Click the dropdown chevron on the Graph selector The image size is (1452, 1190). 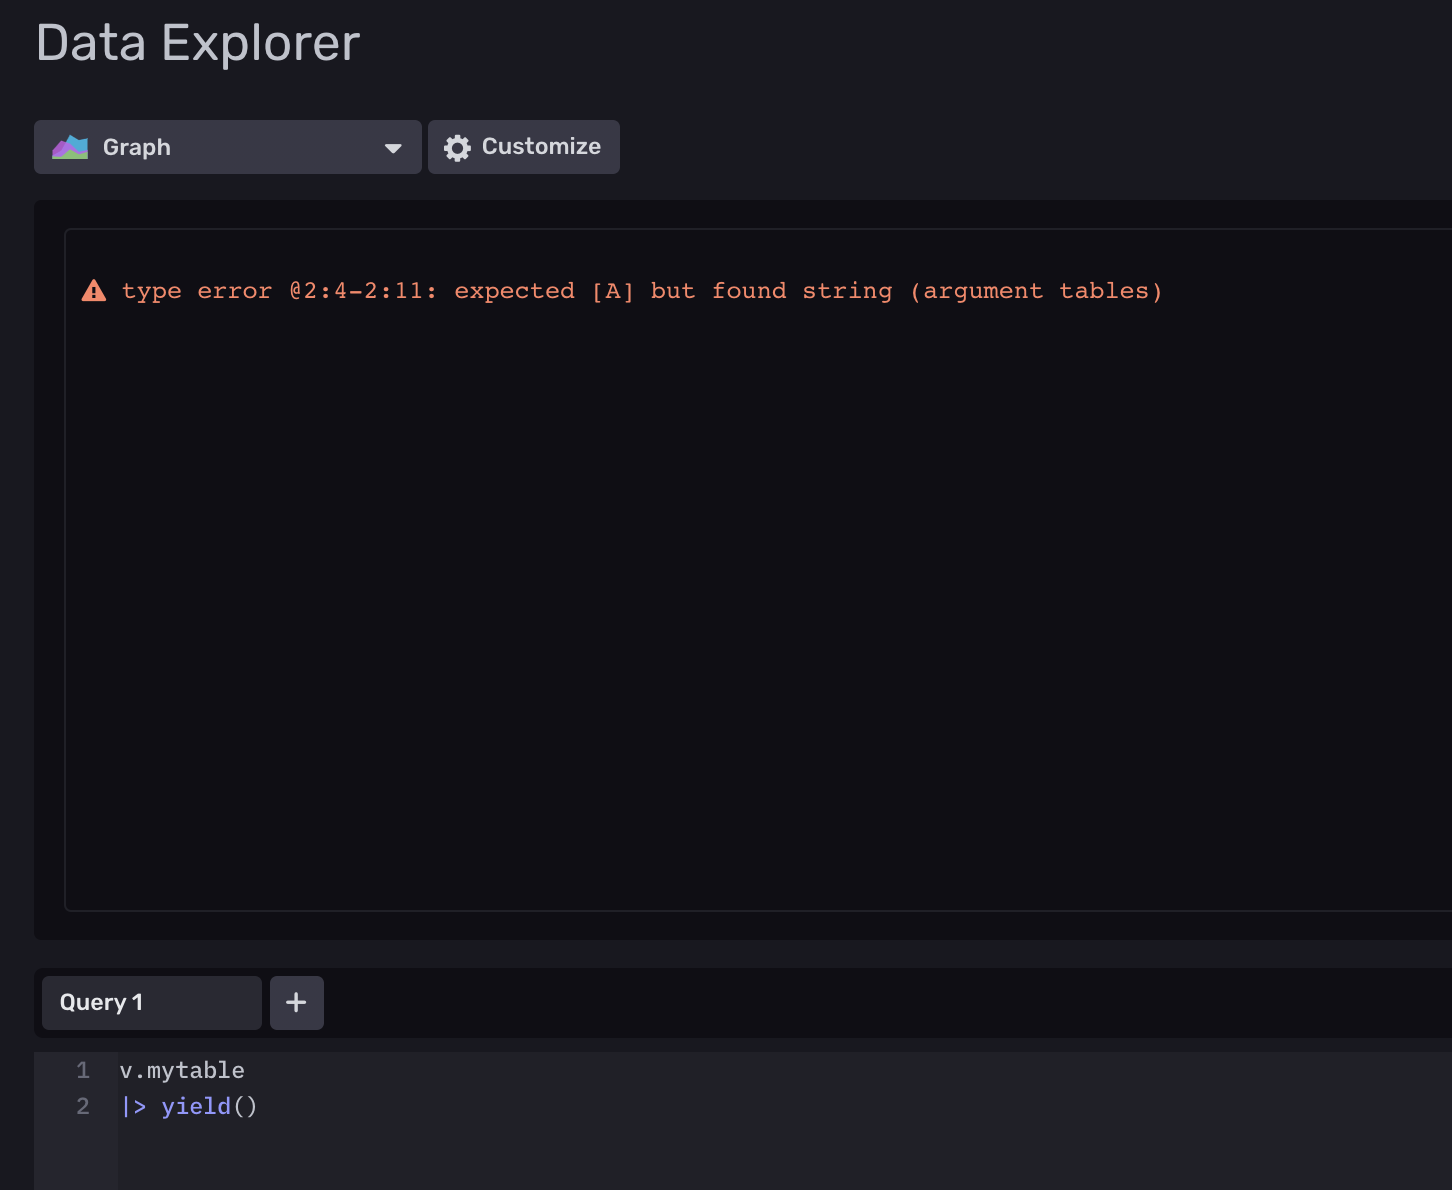[391, 147]
